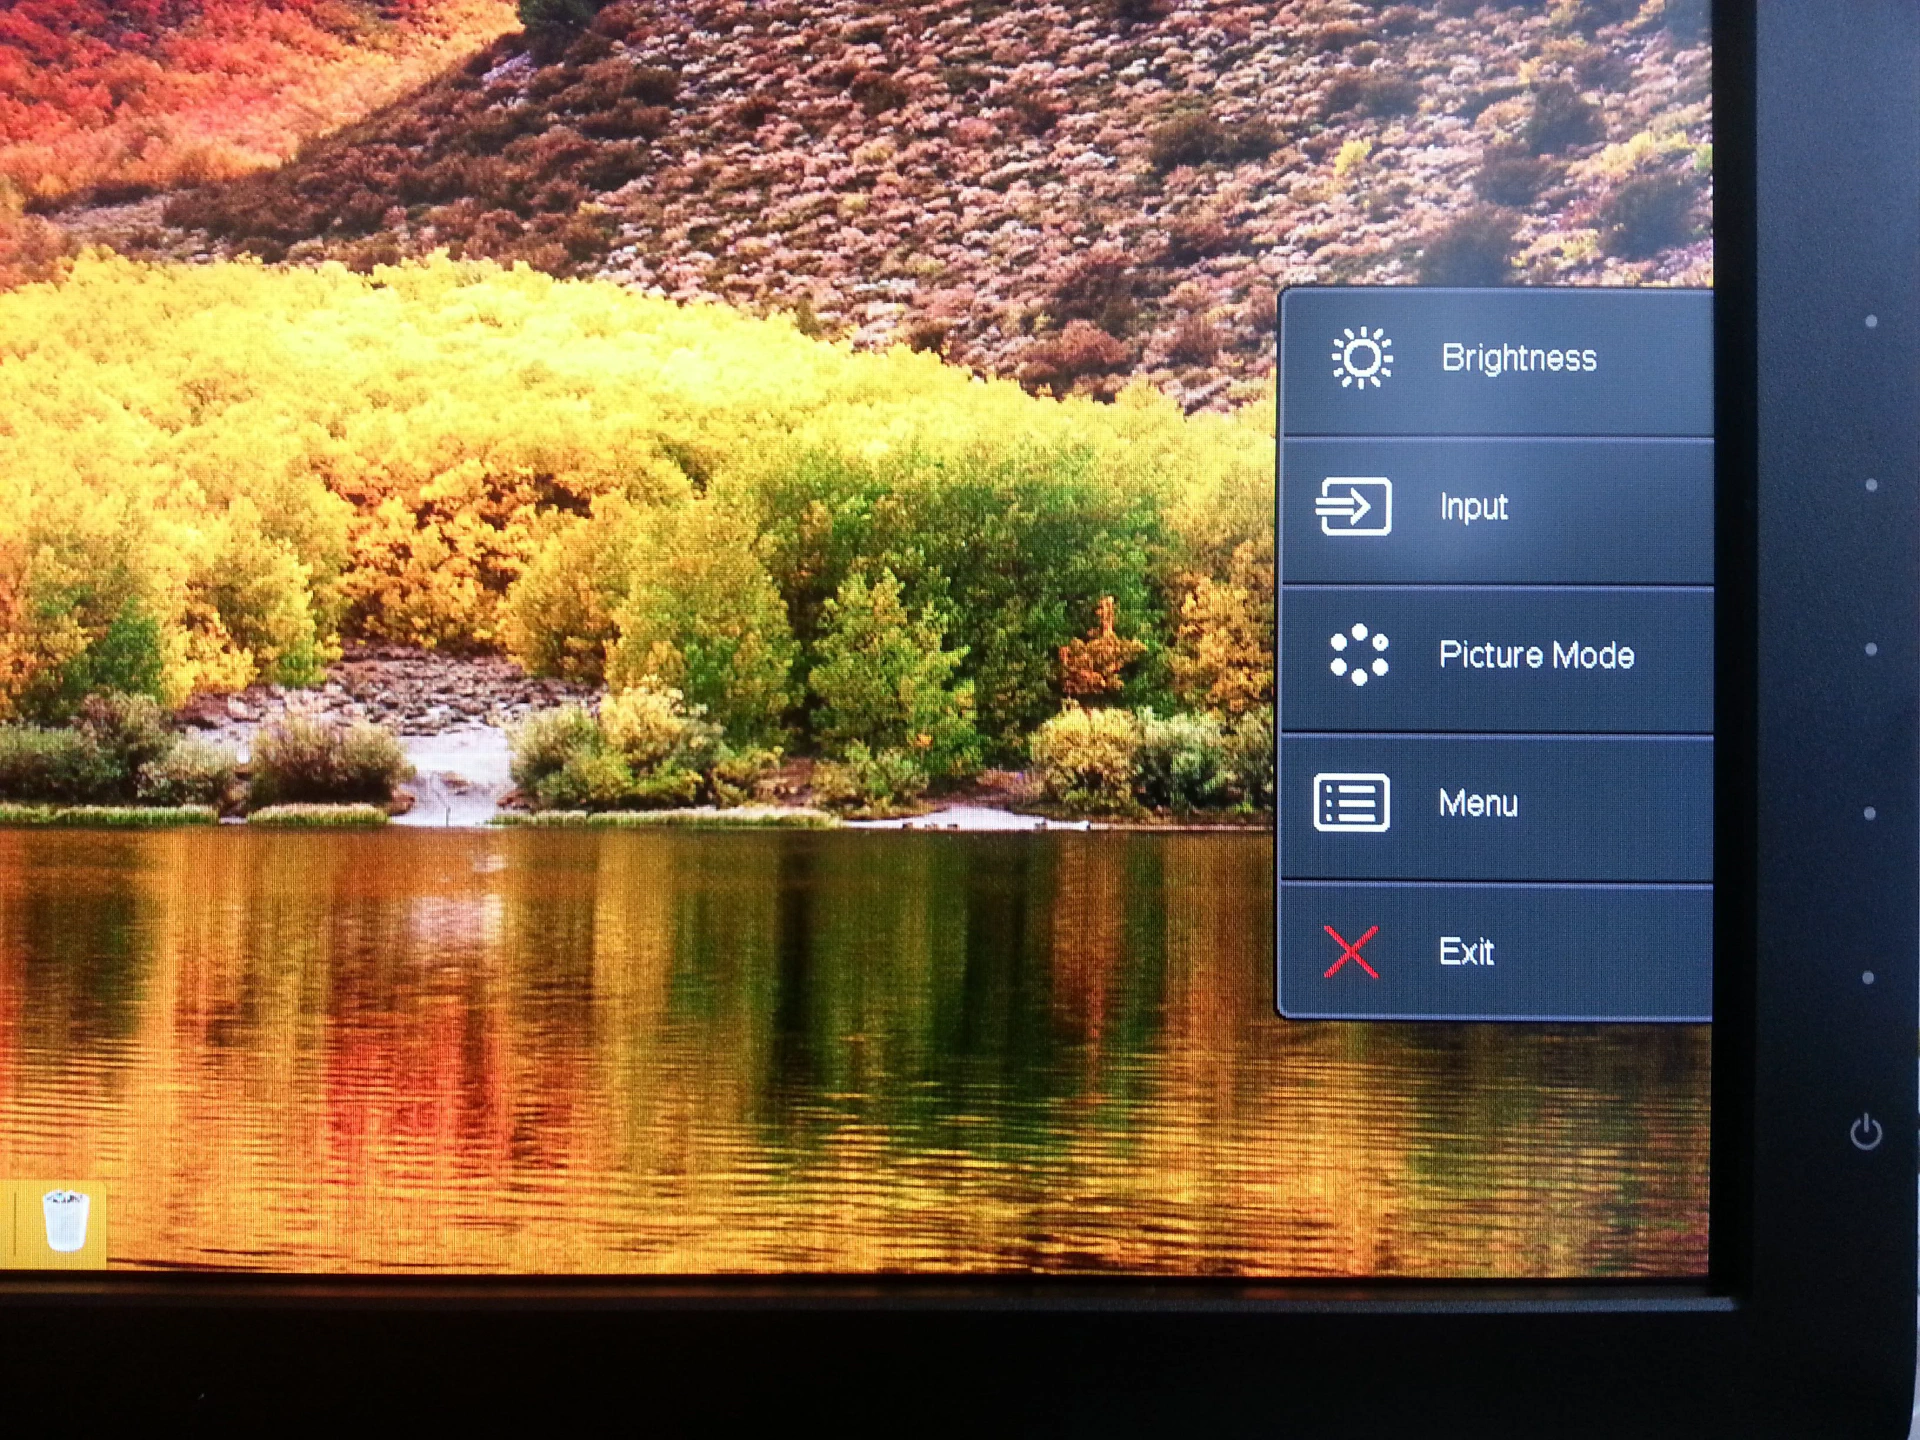Choose the Picture Mode dots icon
This screenshot has width=1920, height=1440.
coord(1359,655)
